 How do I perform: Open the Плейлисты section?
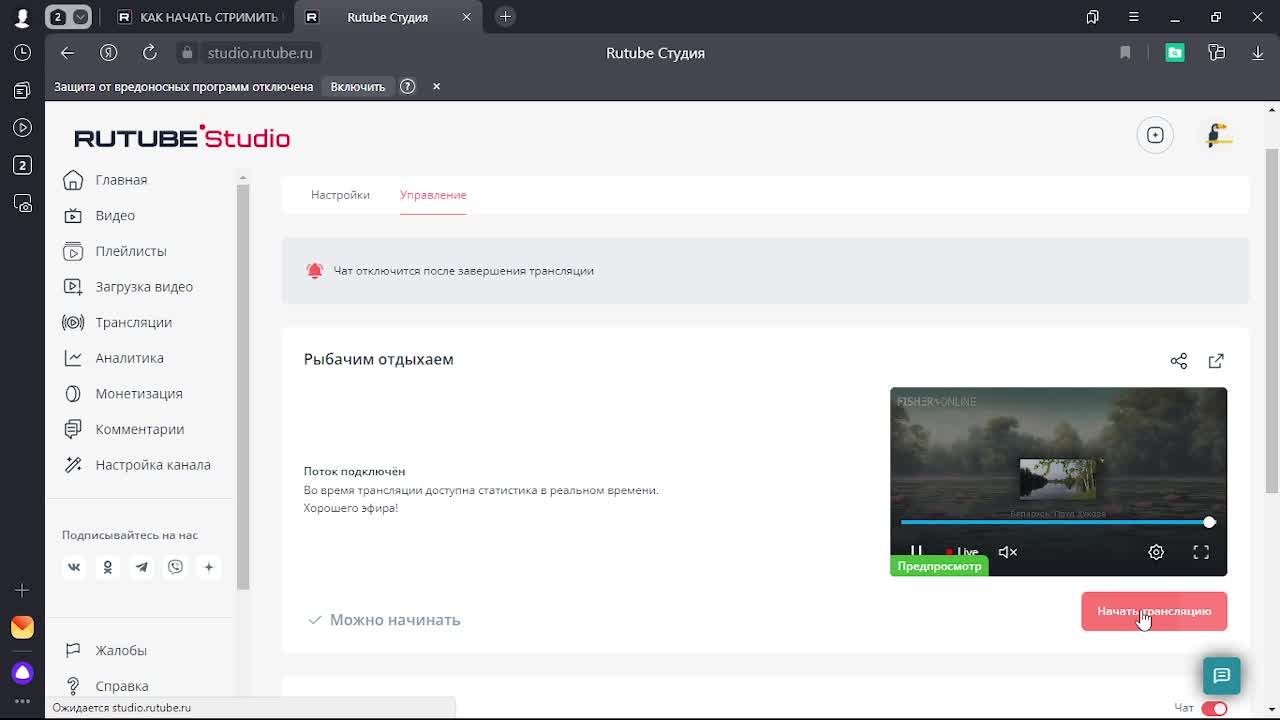coord(131,251)
